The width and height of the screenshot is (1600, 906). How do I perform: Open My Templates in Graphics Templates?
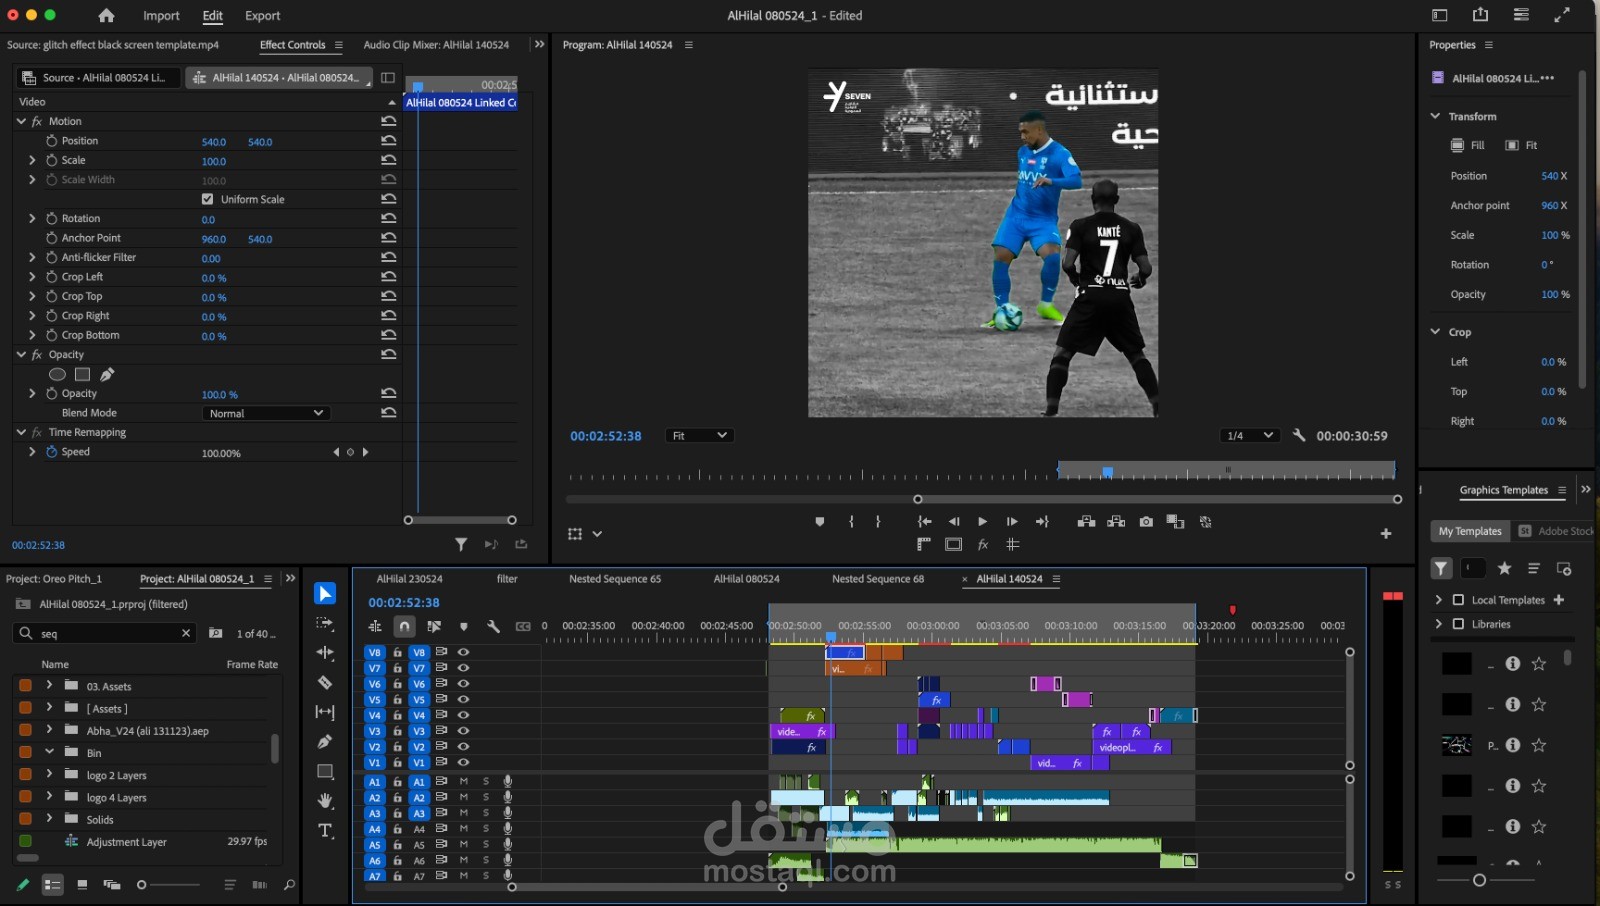[1470, 531]
